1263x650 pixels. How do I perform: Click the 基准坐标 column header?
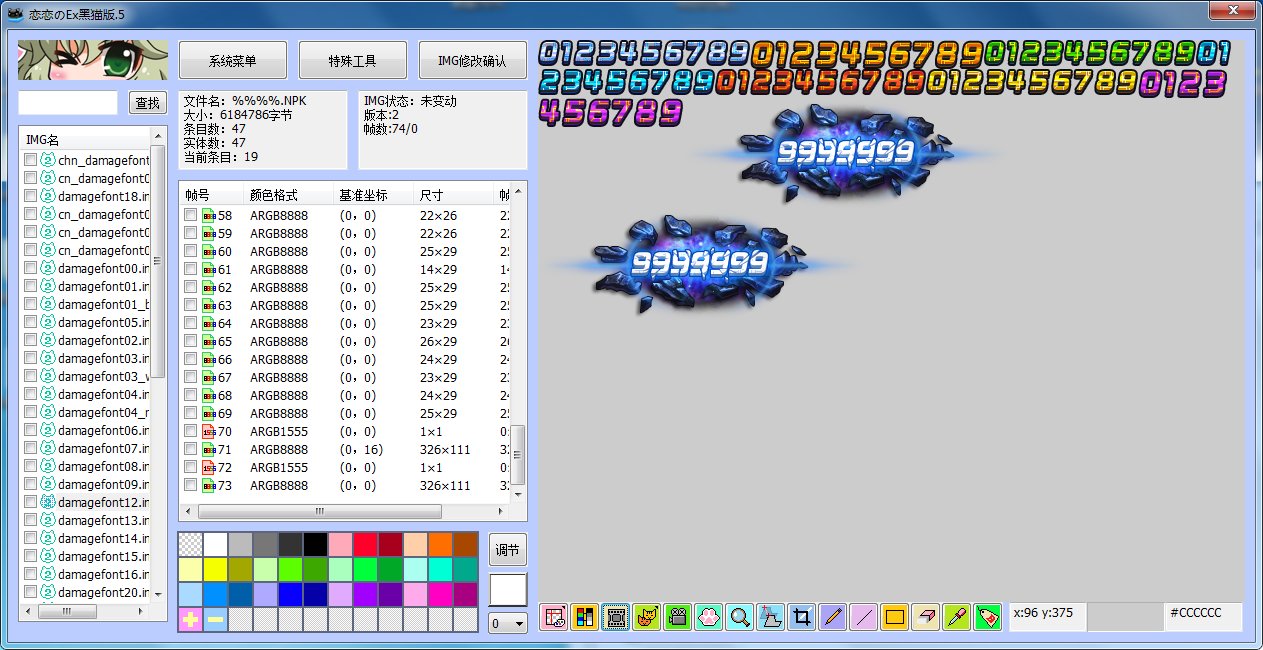tap(373, 196)
